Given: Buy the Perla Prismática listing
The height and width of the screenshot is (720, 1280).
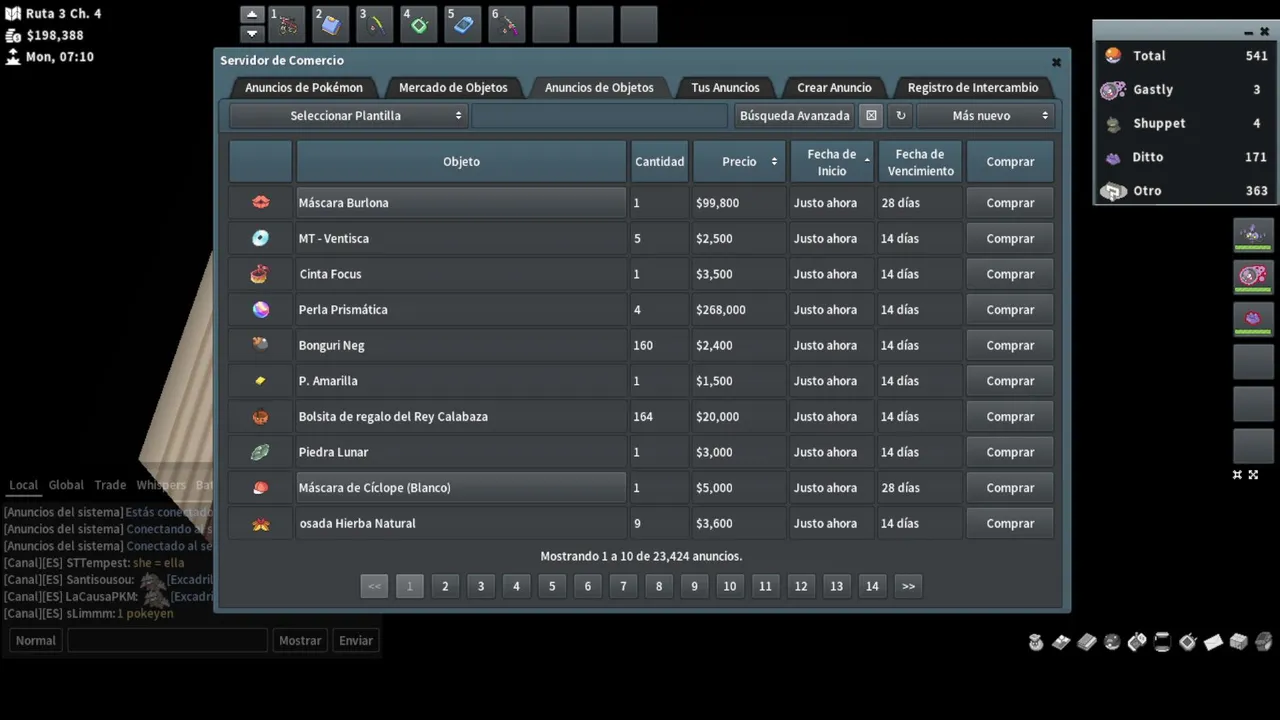Looking at the screenshot, I should click(x=1010, y=310).
